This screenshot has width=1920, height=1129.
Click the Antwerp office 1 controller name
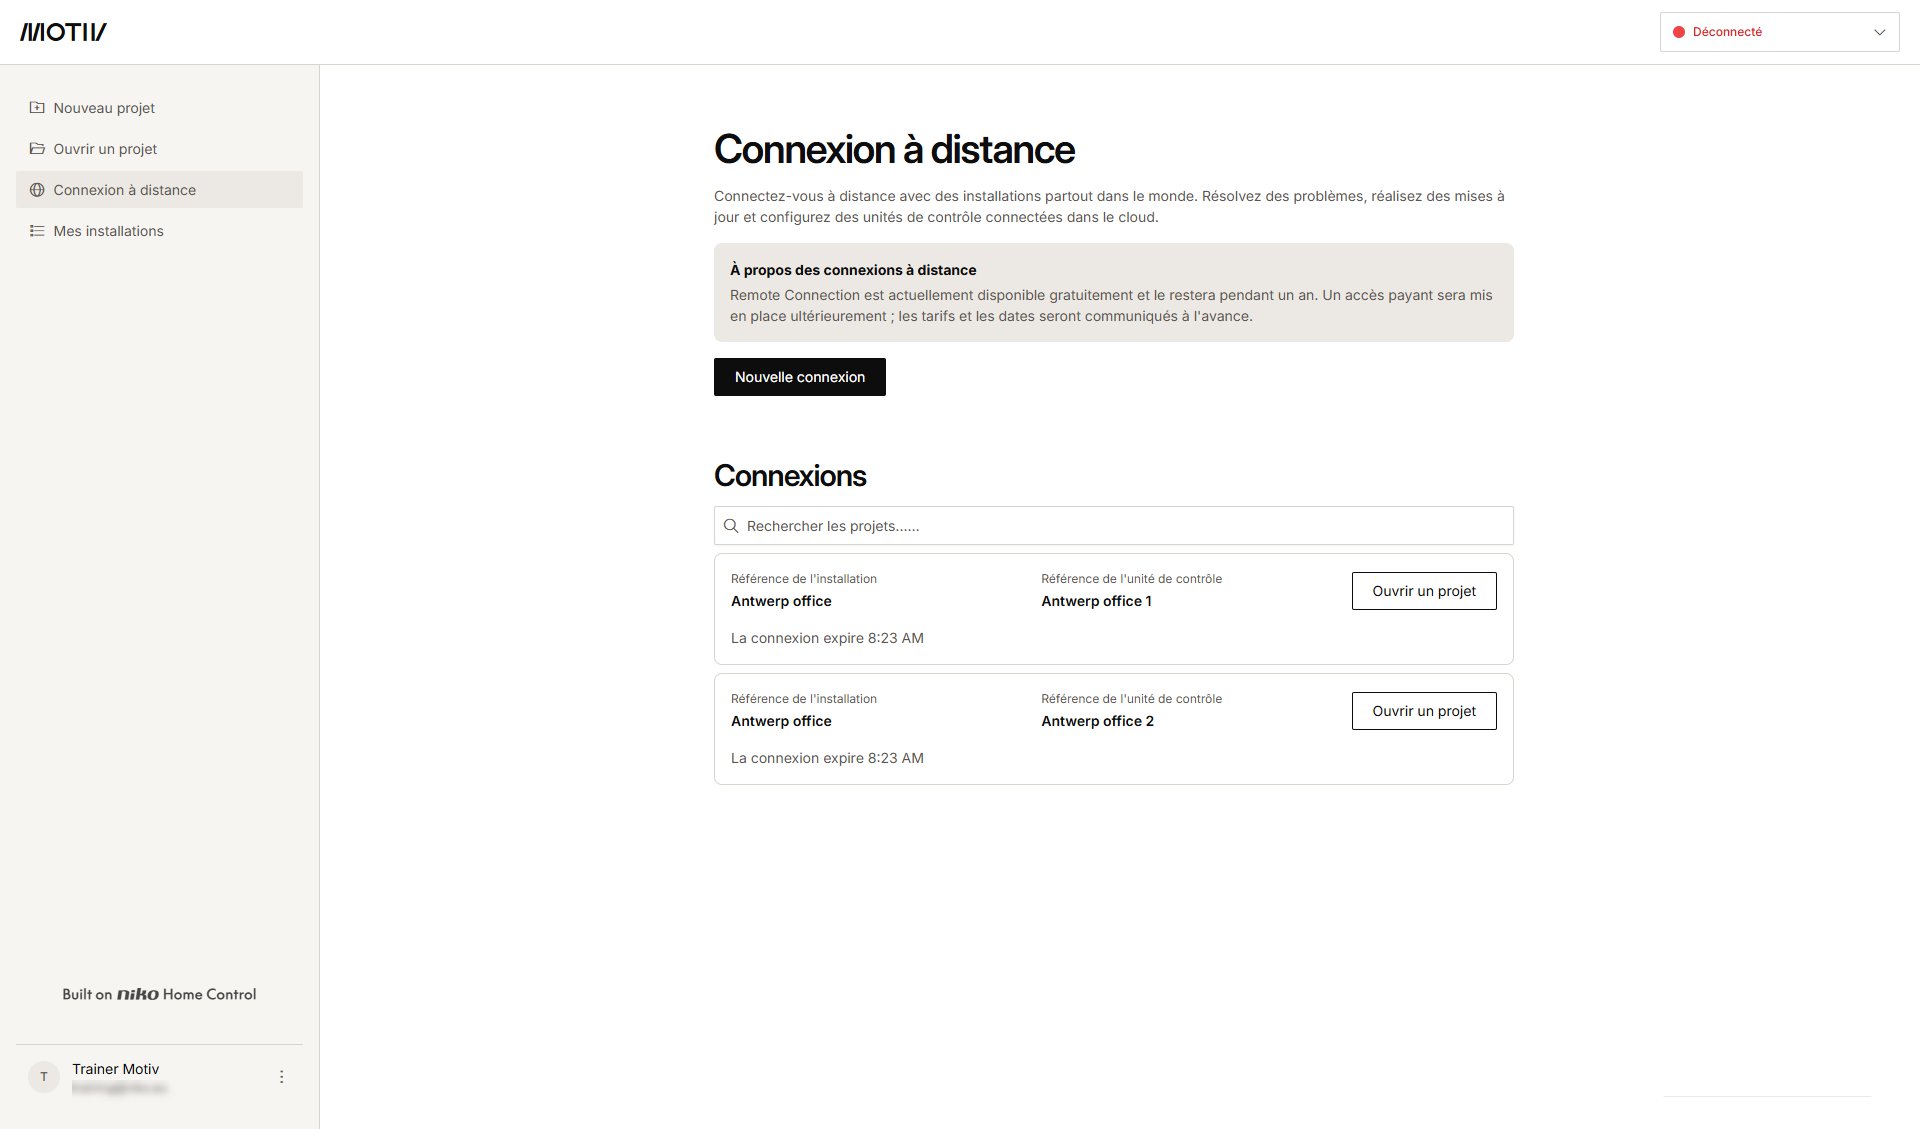(x=1096, y=601)
